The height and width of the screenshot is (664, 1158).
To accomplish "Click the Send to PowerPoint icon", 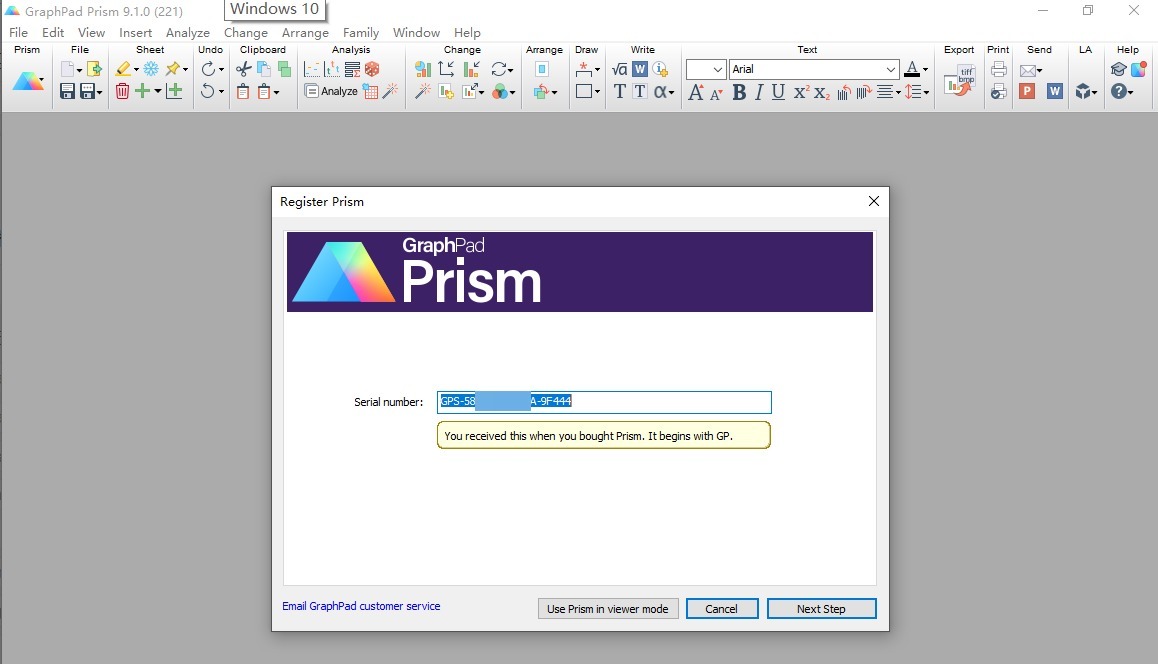I will coord(1027,91).
